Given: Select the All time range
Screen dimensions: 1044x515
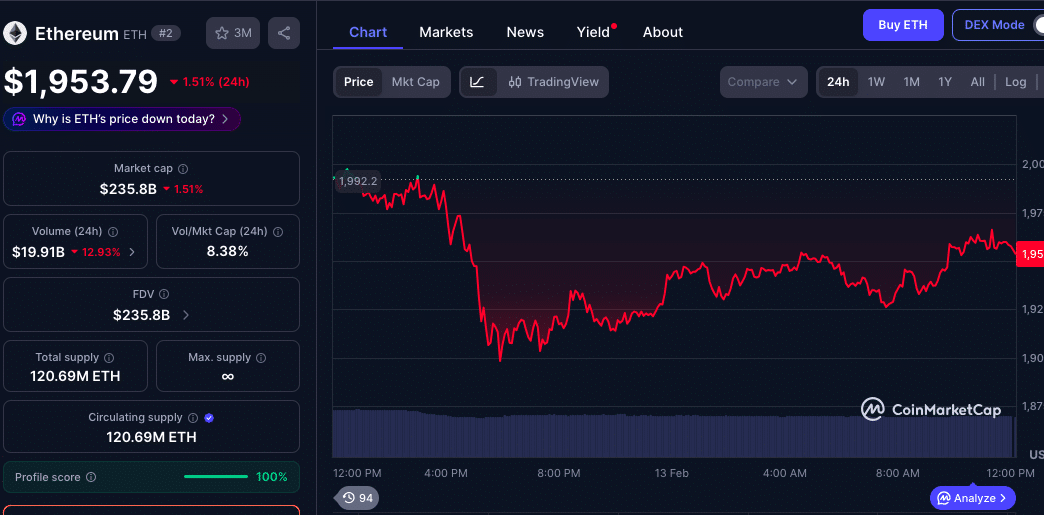Looking at the screenshot, I should pos(977,82).
